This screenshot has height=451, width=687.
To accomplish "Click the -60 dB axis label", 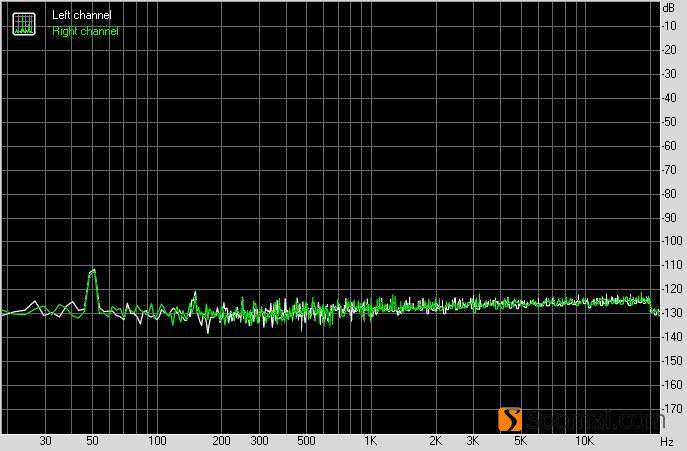I will click(670, 146).
